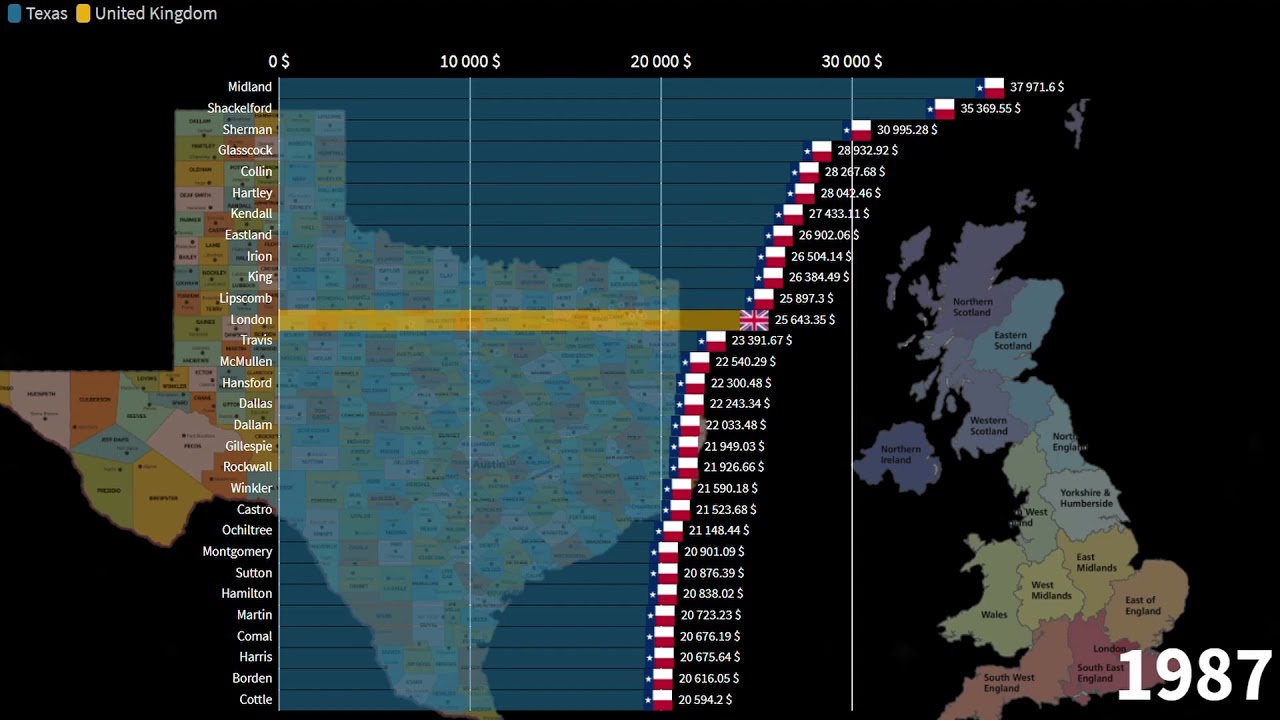
Task: Click Travis value 23 391.67 $
Action: pyautogui.click(x=762, y=341)
